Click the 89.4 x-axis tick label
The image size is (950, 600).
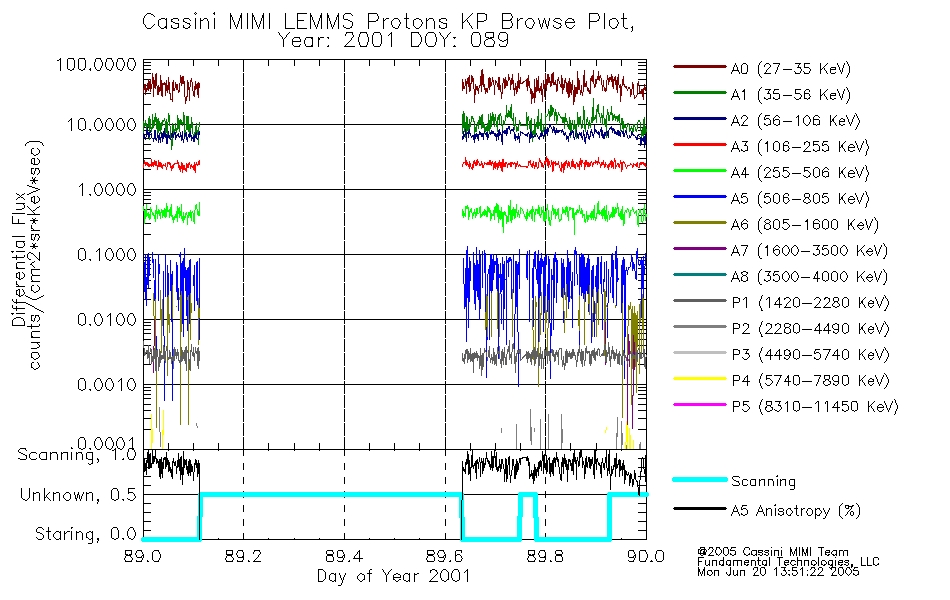344,556
